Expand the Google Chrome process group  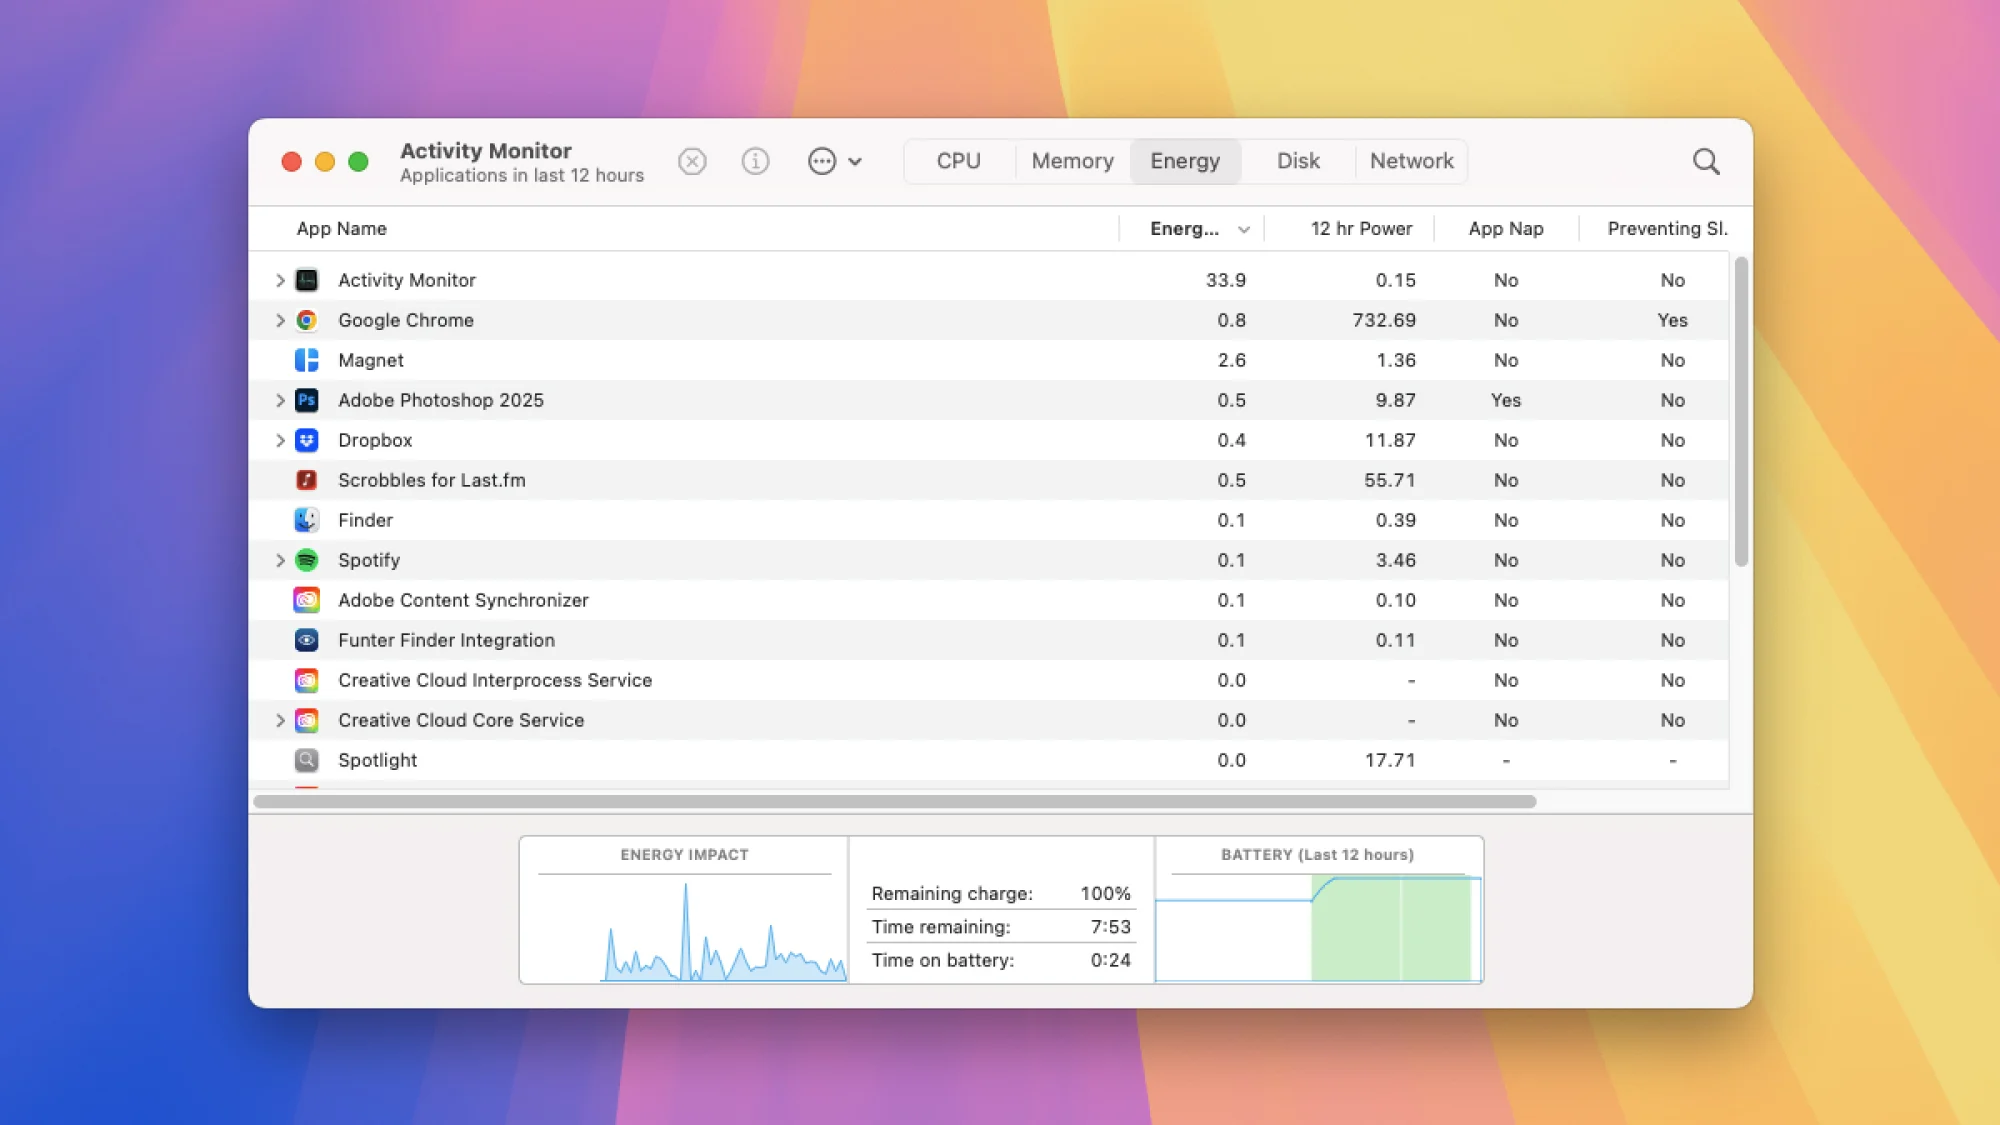pos(280,320)
